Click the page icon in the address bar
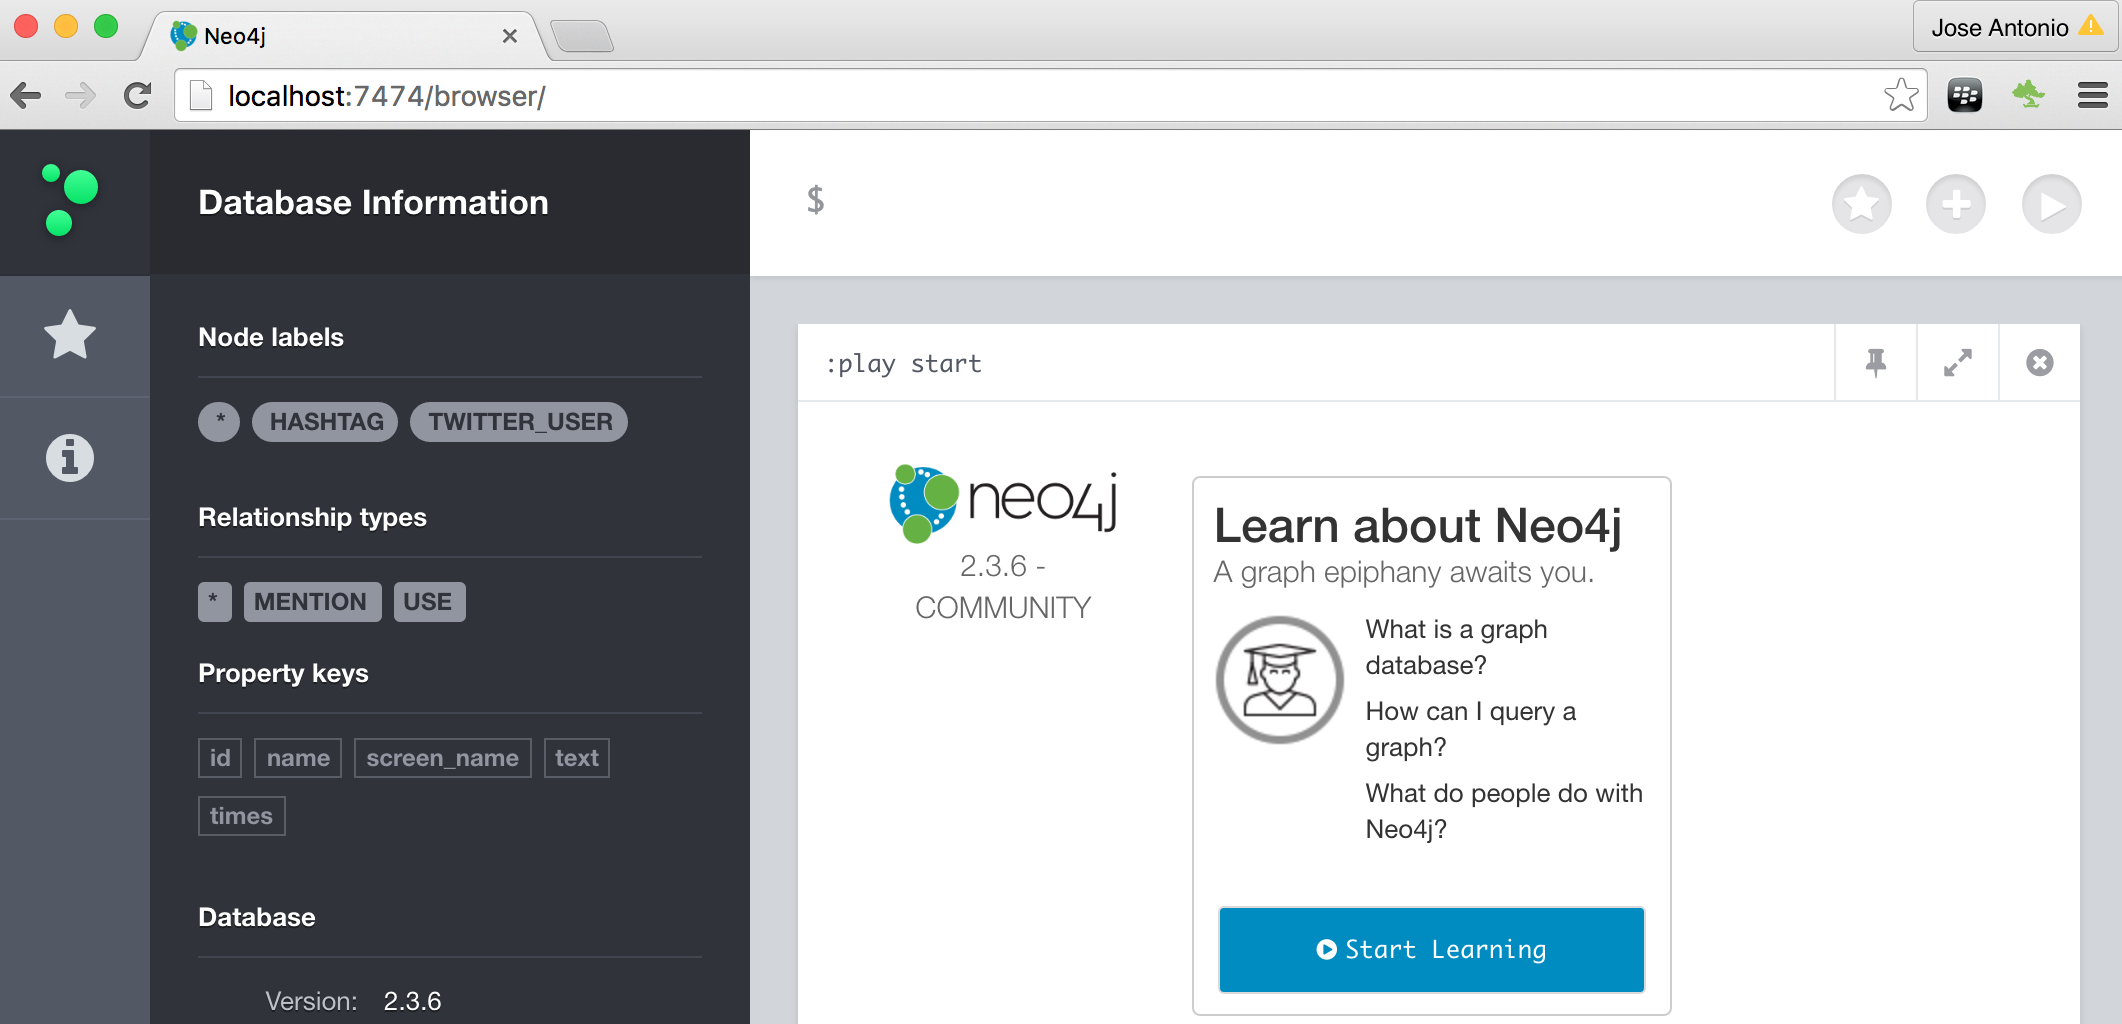 click(x=201, y=96)
